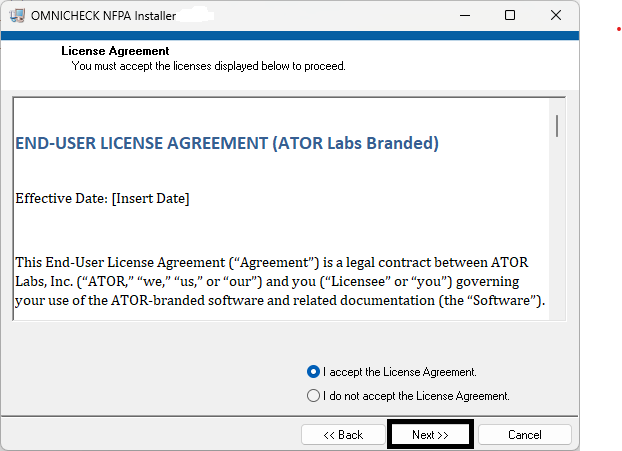Close the installer window
The height and width of the screenshot is (451, 622).
click(x=556, y=15)
